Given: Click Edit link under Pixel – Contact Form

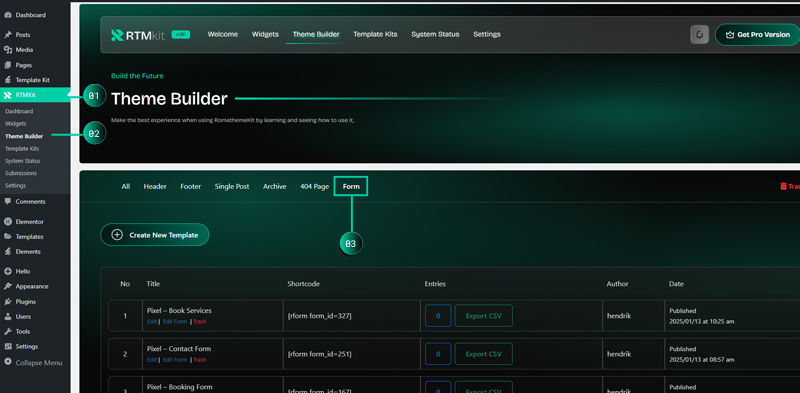Looking at the screenshot, I should tap(152, 360).
